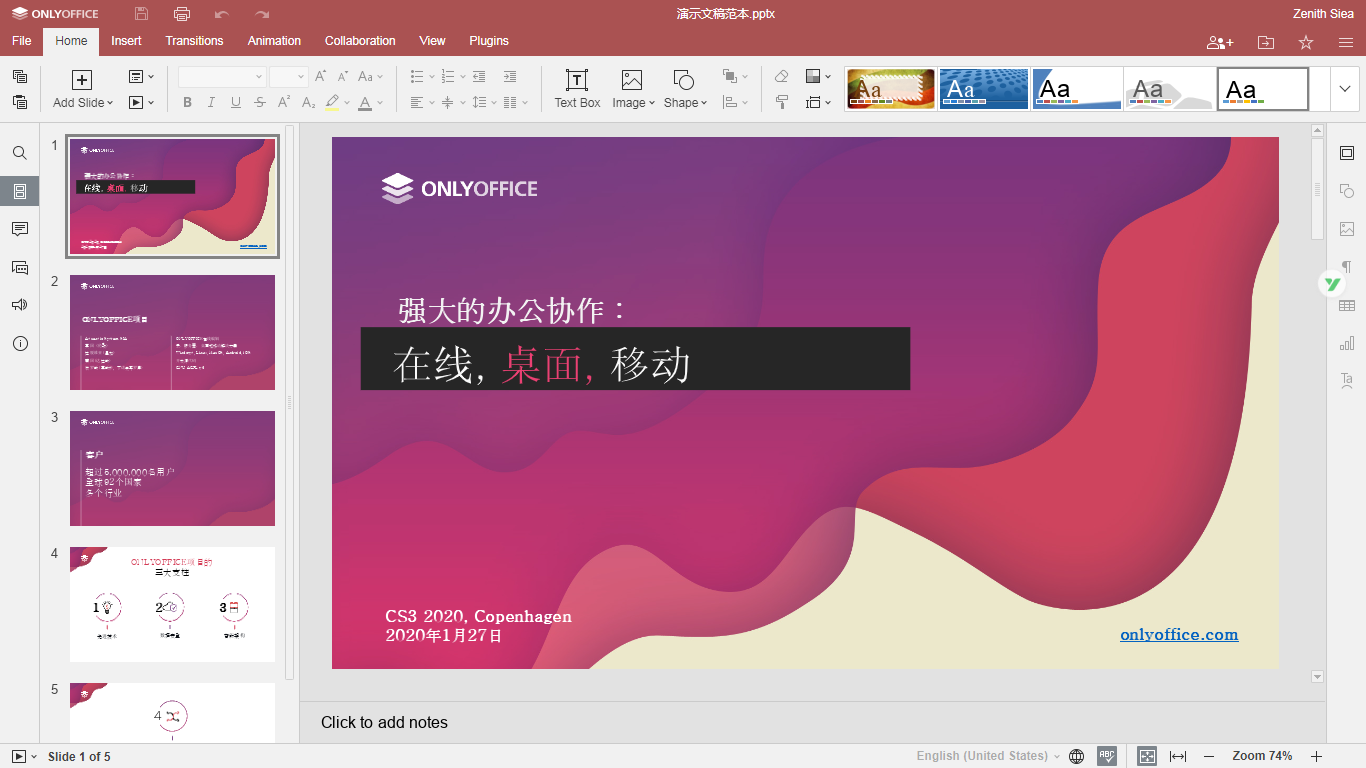This screenshot has height=768, width=1366.
Task: Decrease the paragraph indent
Action: click(479, 77)
